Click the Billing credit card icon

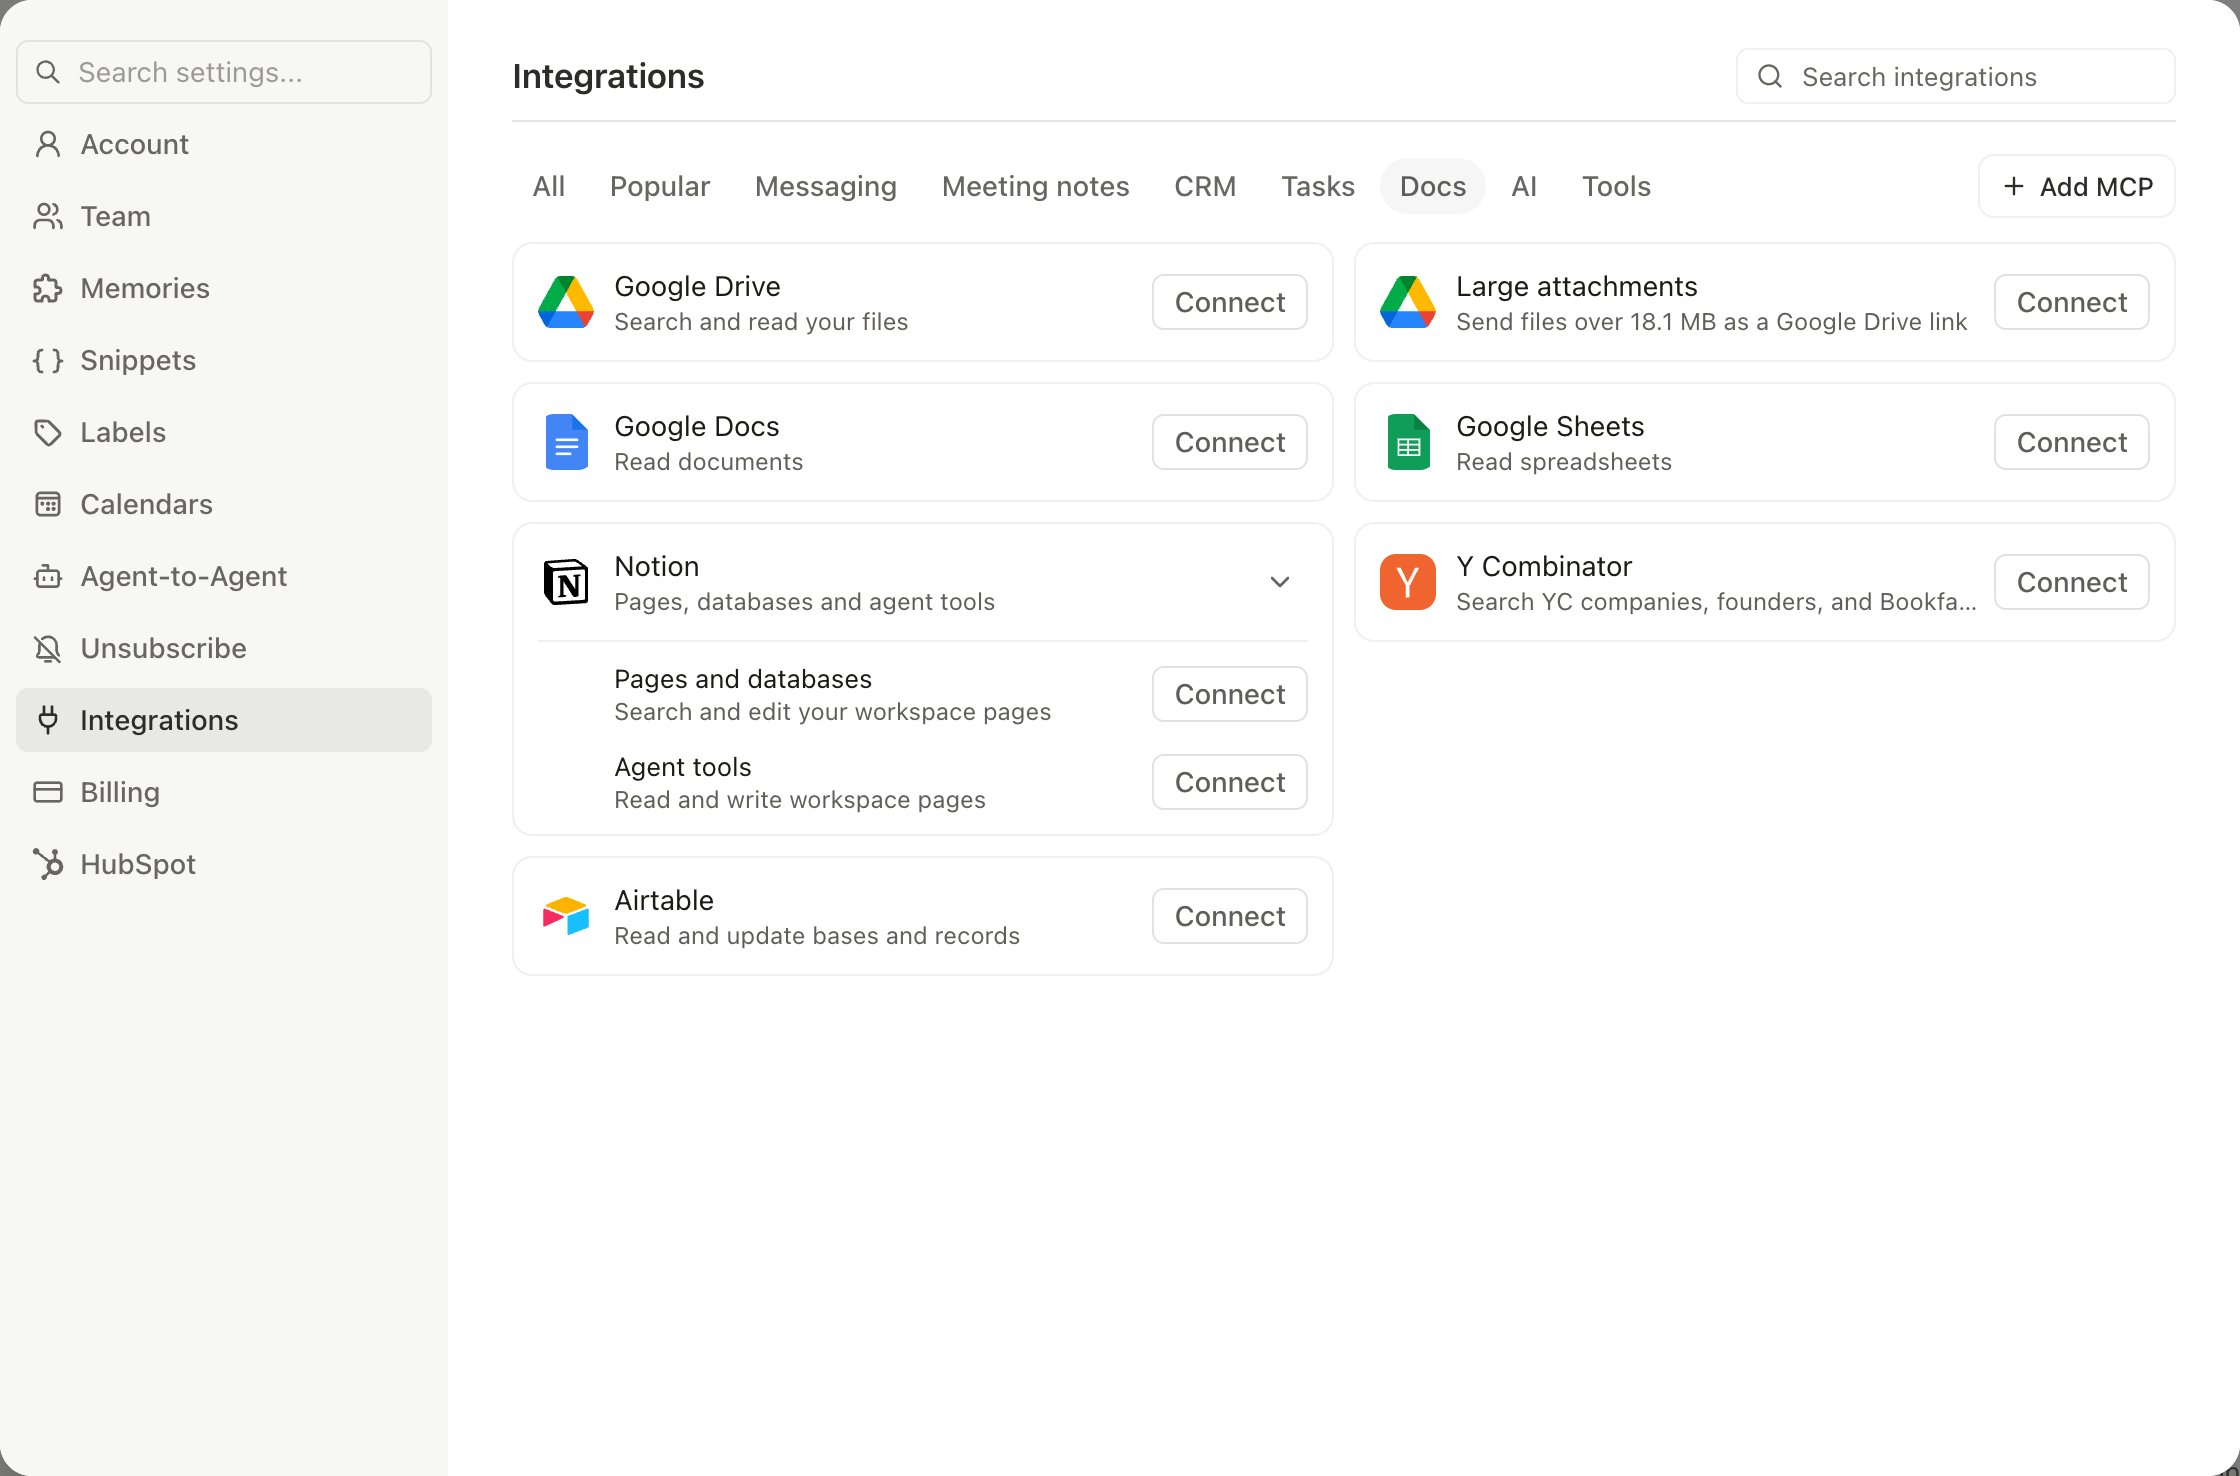point(47,792)
